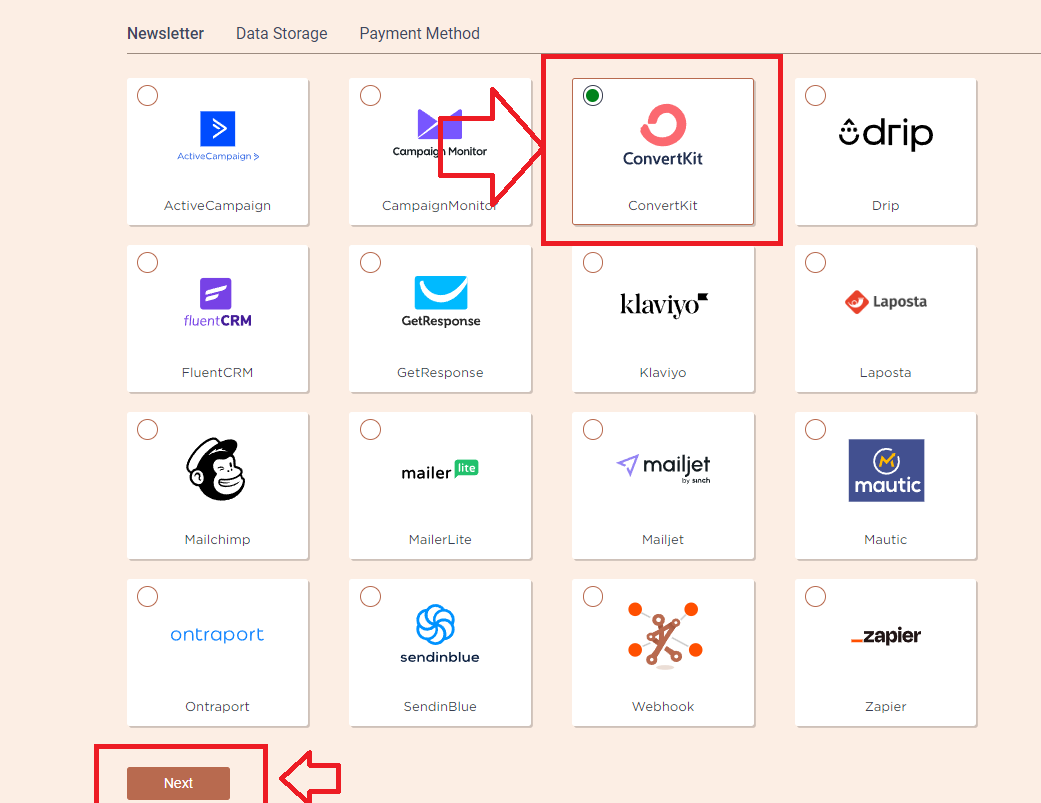This screenshot has width=1041, height=803.
Task: Click the GetResponse logo
Action: point(441,302)
